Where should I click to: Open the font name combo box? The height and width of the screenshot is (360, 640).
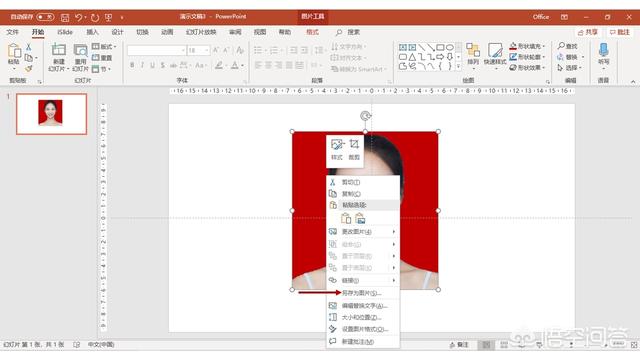156,50
